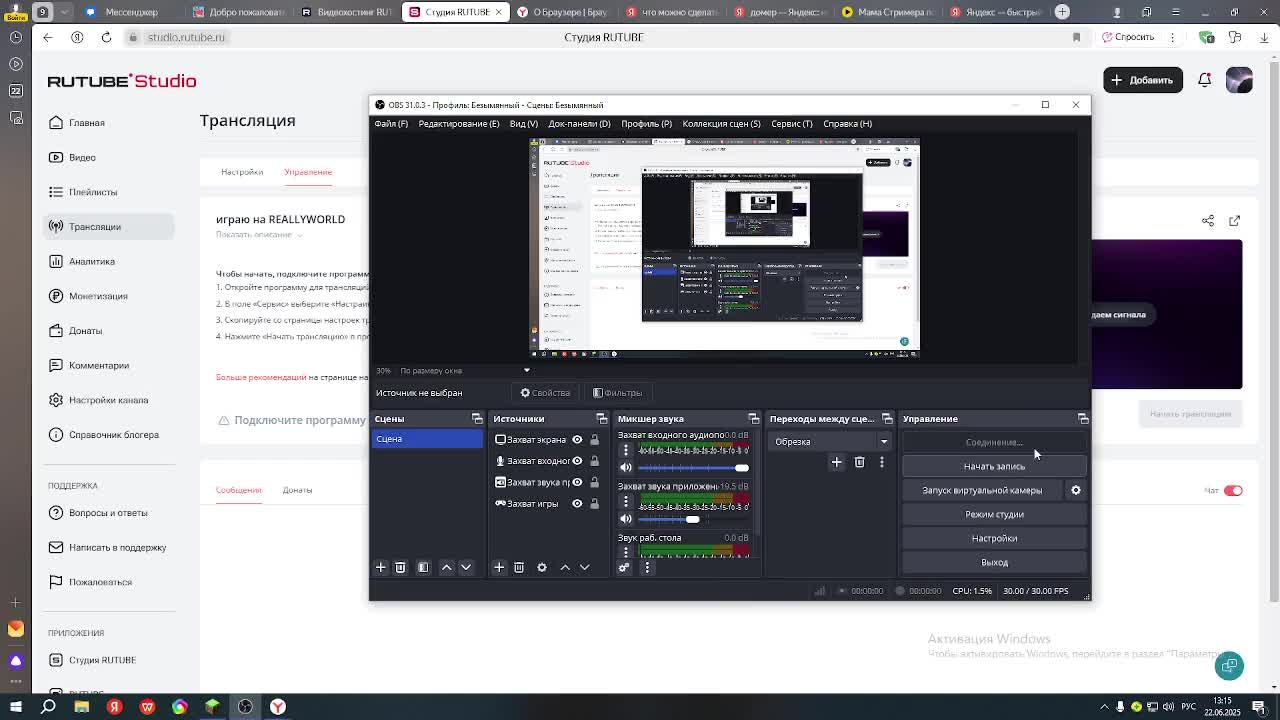Add a new scene in OBS Scenes panel
Image resolution: width=1280 pixels, height=720 pixels.
[x=381, y=567]
